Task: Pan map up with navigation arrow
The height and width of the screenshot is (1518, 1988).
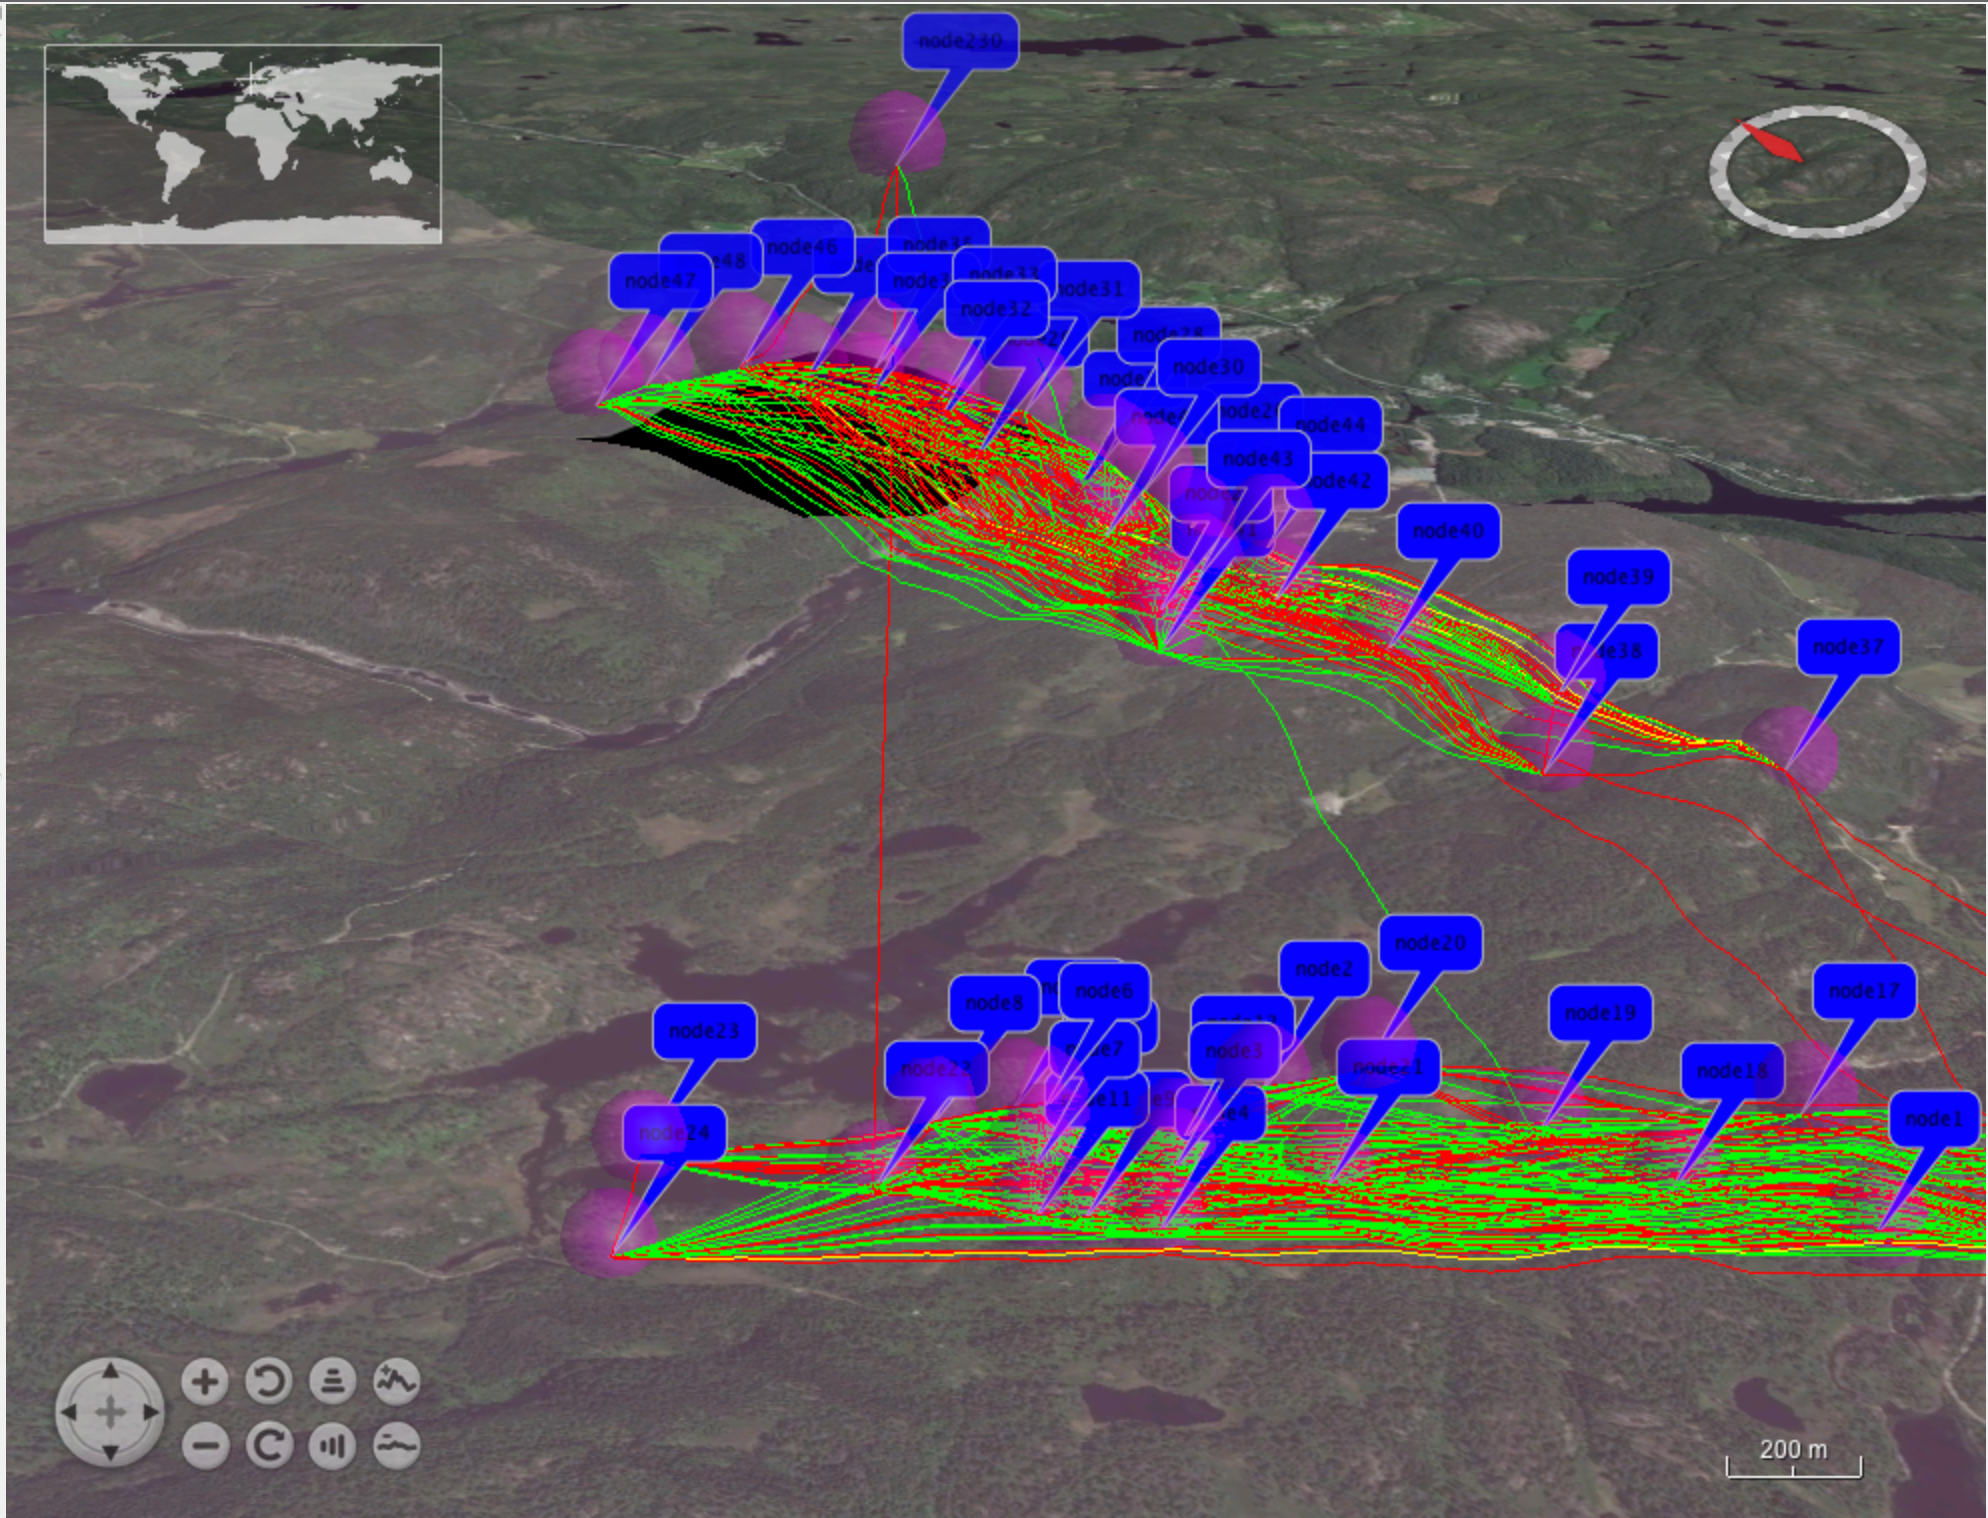Action: click(110, 1371)
